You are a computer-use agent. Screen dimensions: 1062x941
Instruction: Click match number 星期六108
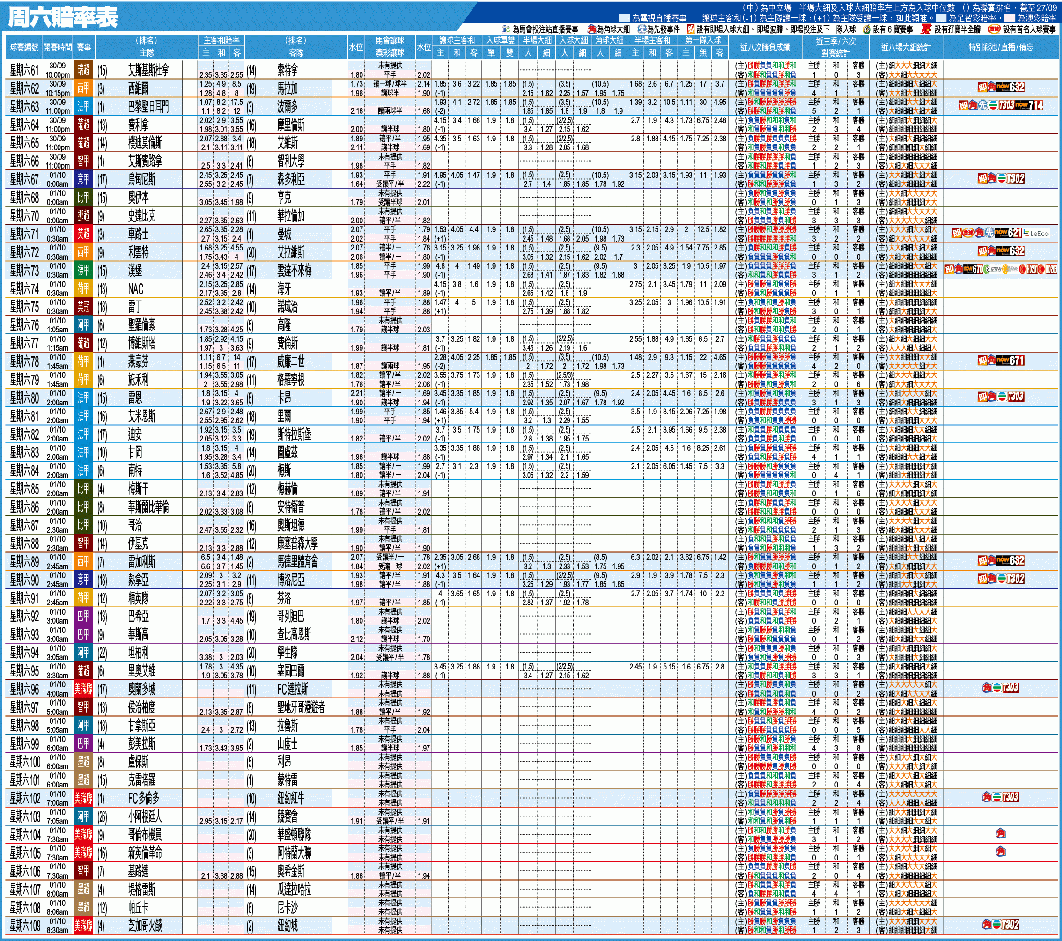(x=25, y=907)
